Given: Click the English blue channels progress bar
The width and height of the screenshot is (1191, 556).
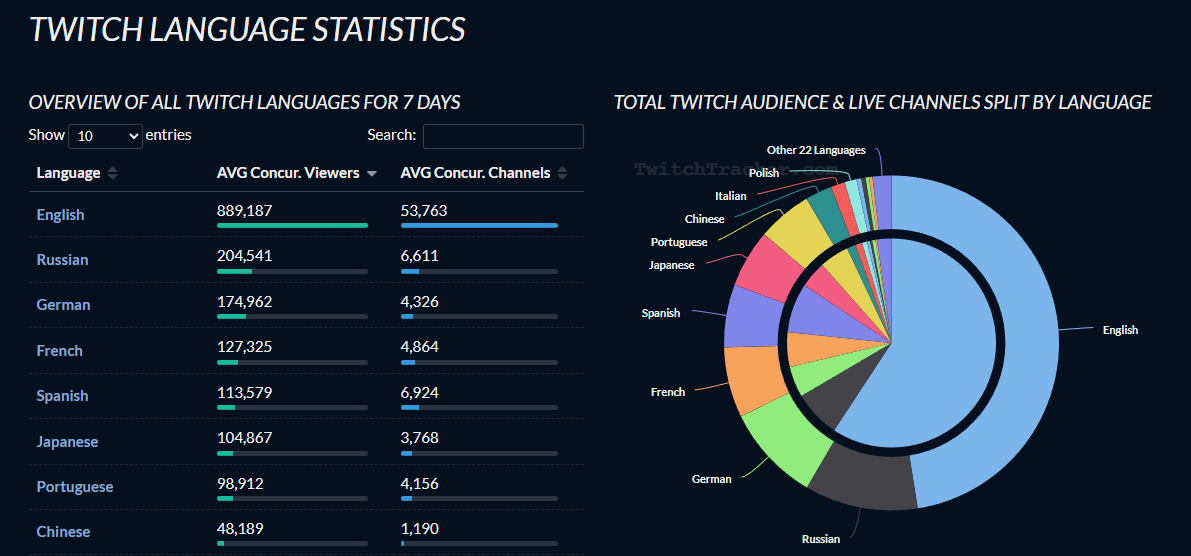Looking at the screenshot, I should coord(479,225).
